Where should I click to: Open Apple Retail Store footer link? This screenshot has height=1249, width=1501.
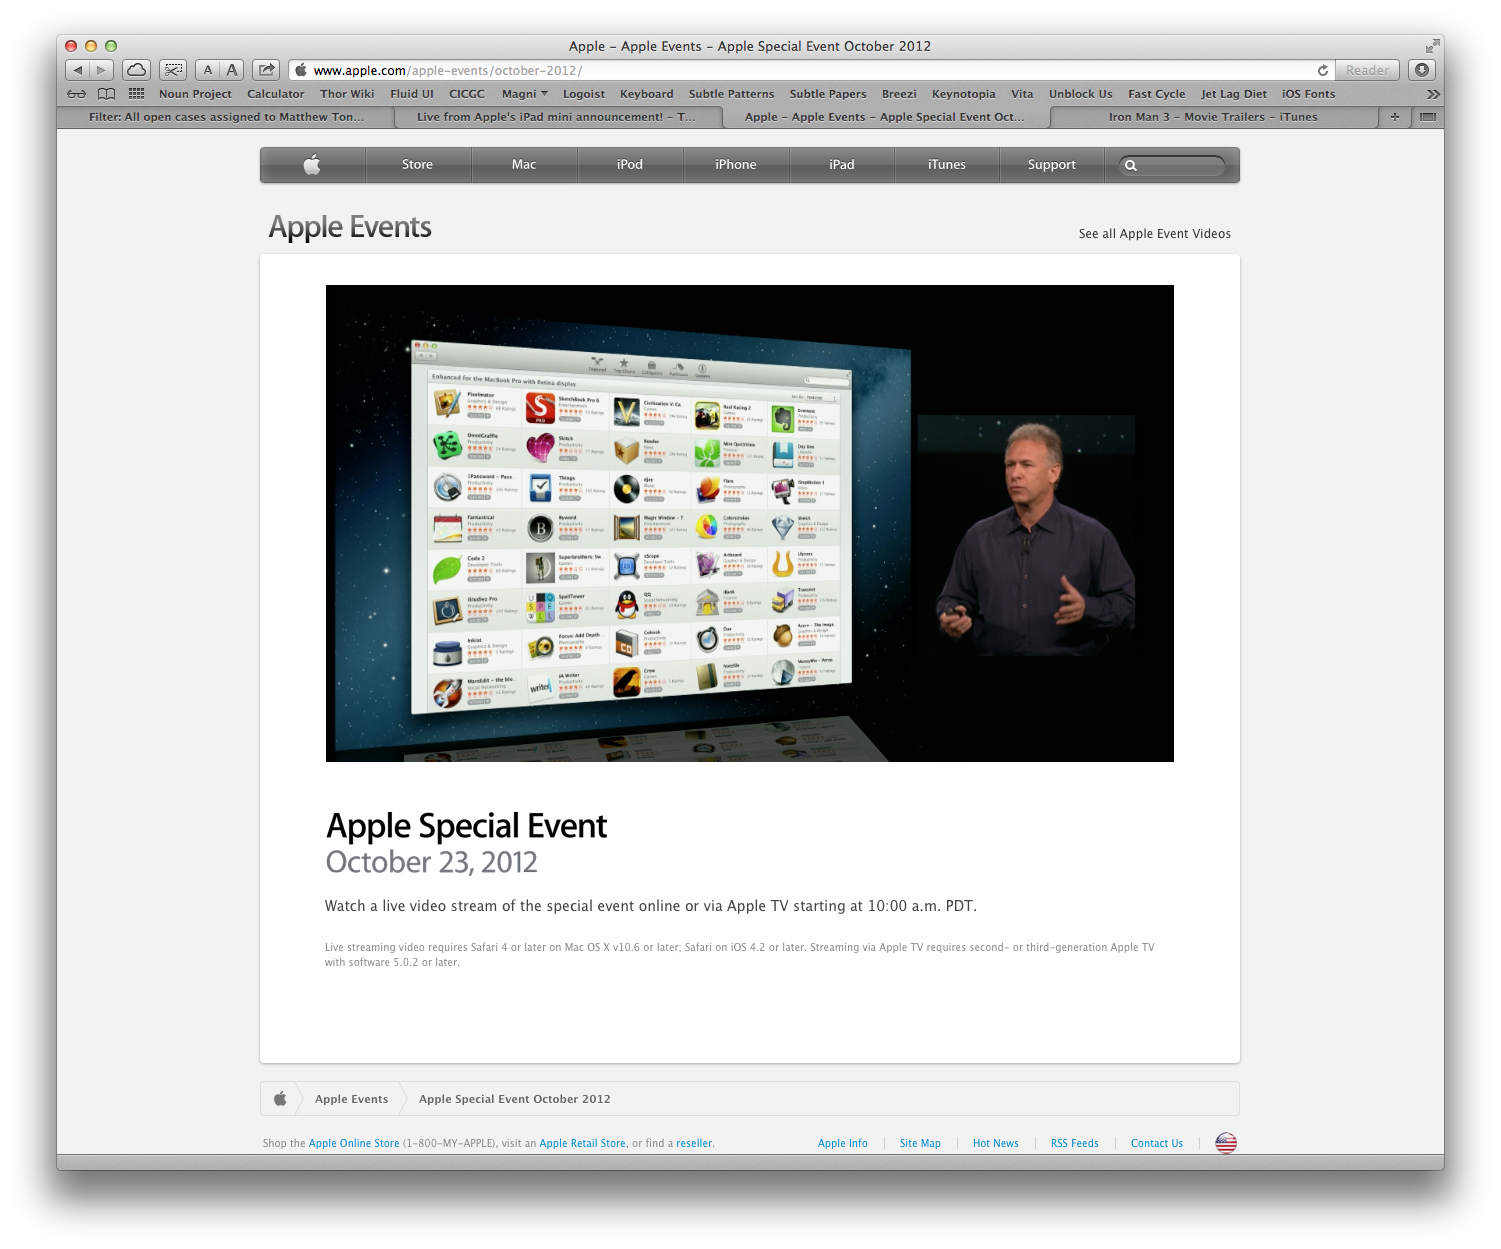pos(583,1143)
